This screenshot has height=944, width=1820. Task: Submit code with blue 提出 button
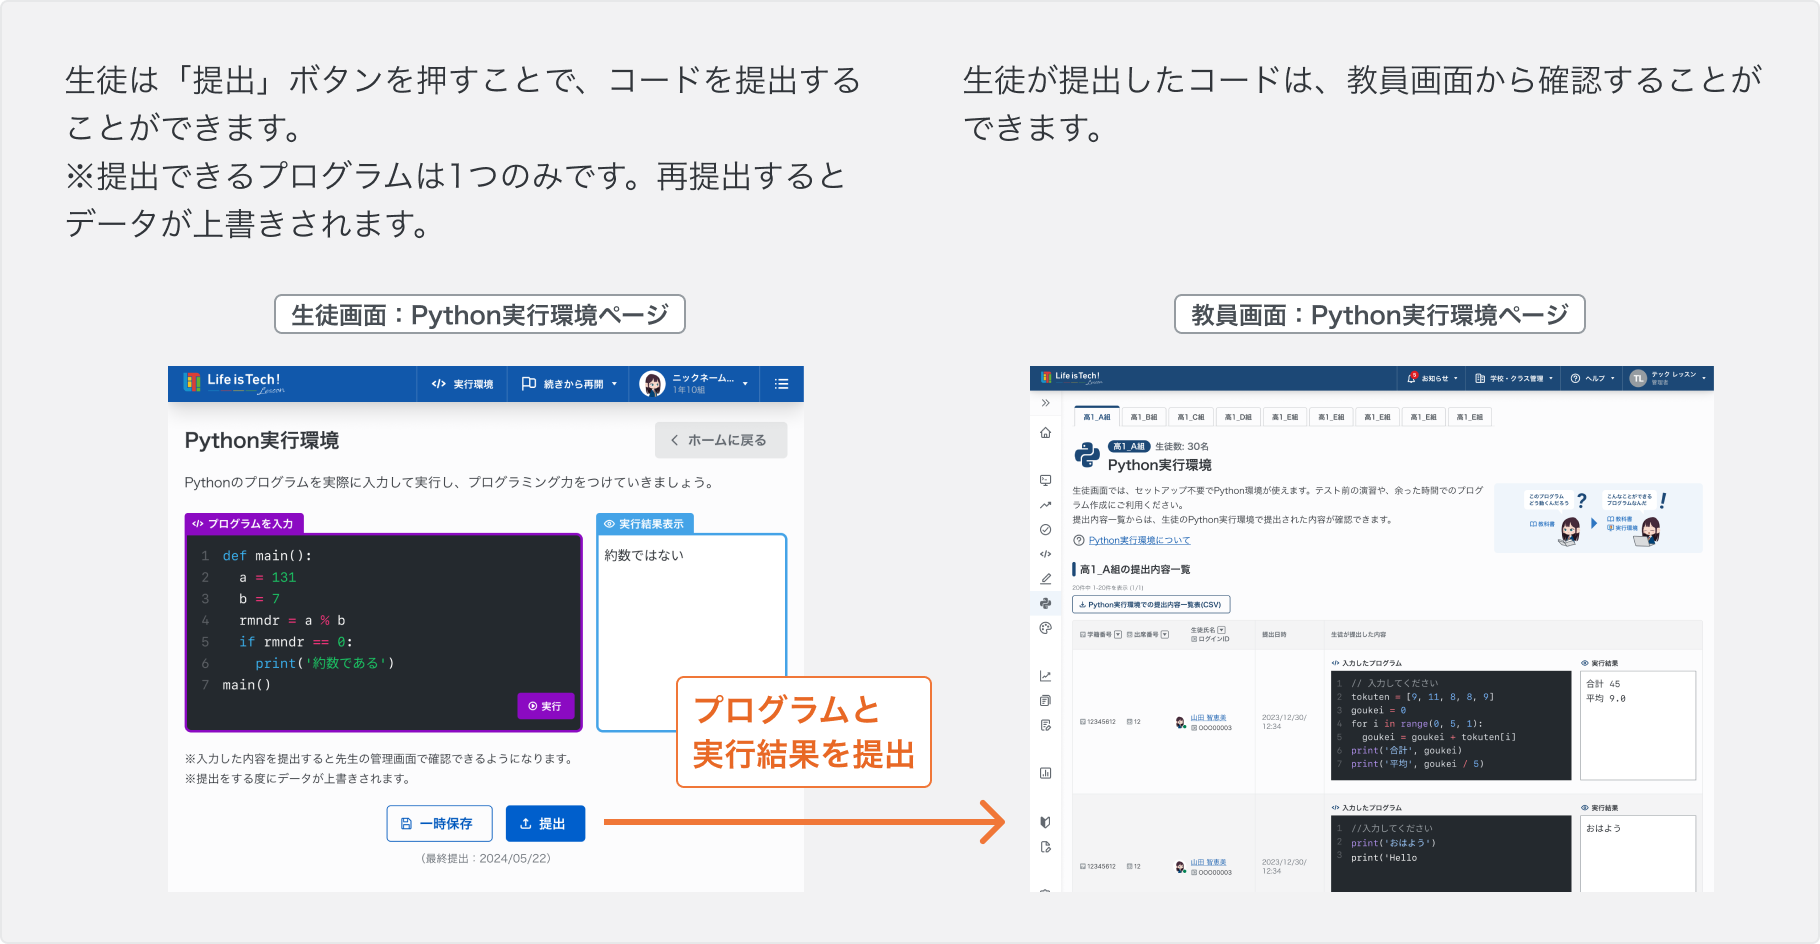[x=545, y=824]
